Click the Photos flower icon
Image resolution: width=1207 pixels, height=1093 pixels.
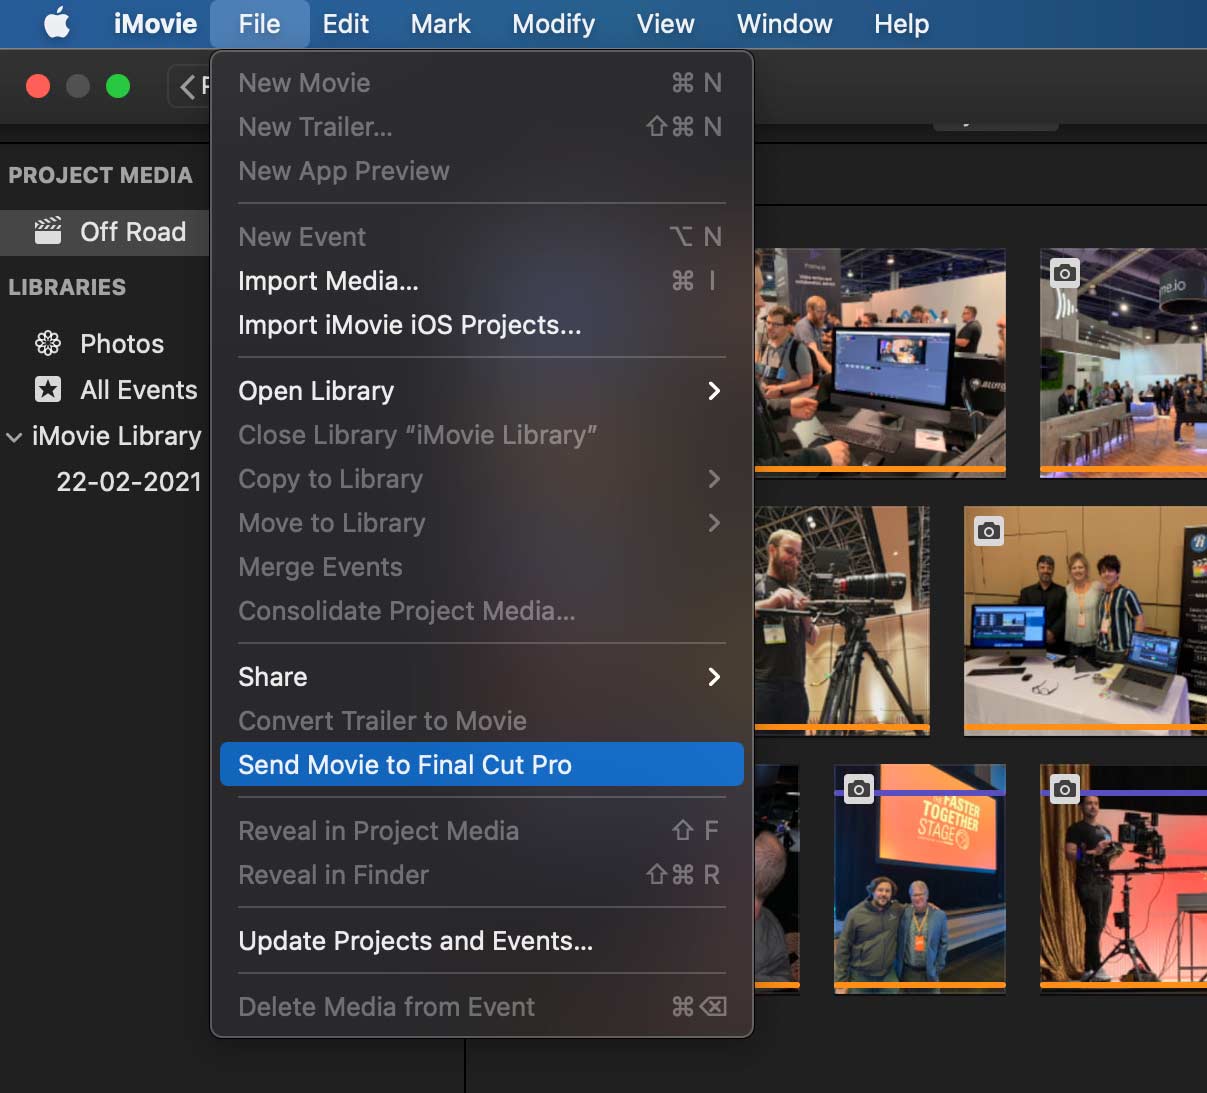[48, 344]
